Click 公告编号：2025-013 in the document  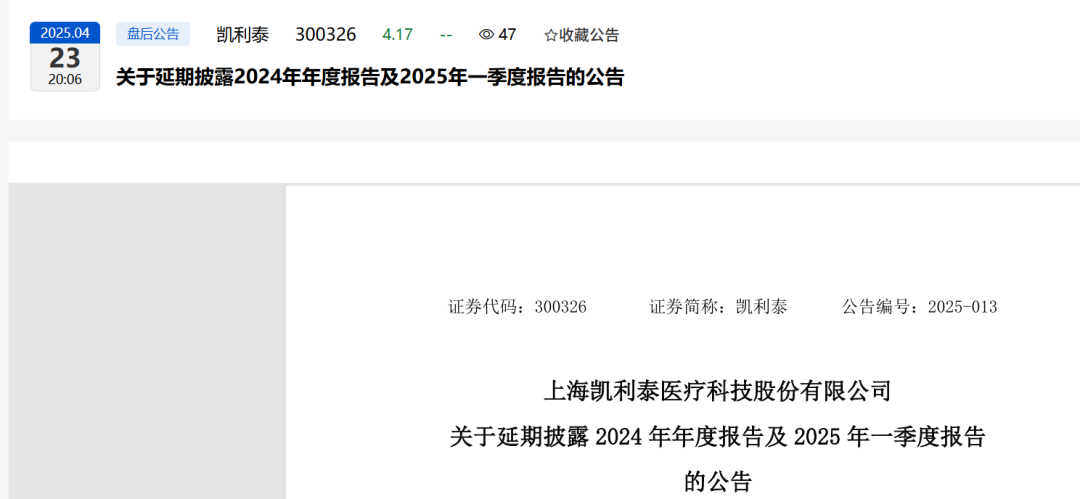tap(919, 307)
